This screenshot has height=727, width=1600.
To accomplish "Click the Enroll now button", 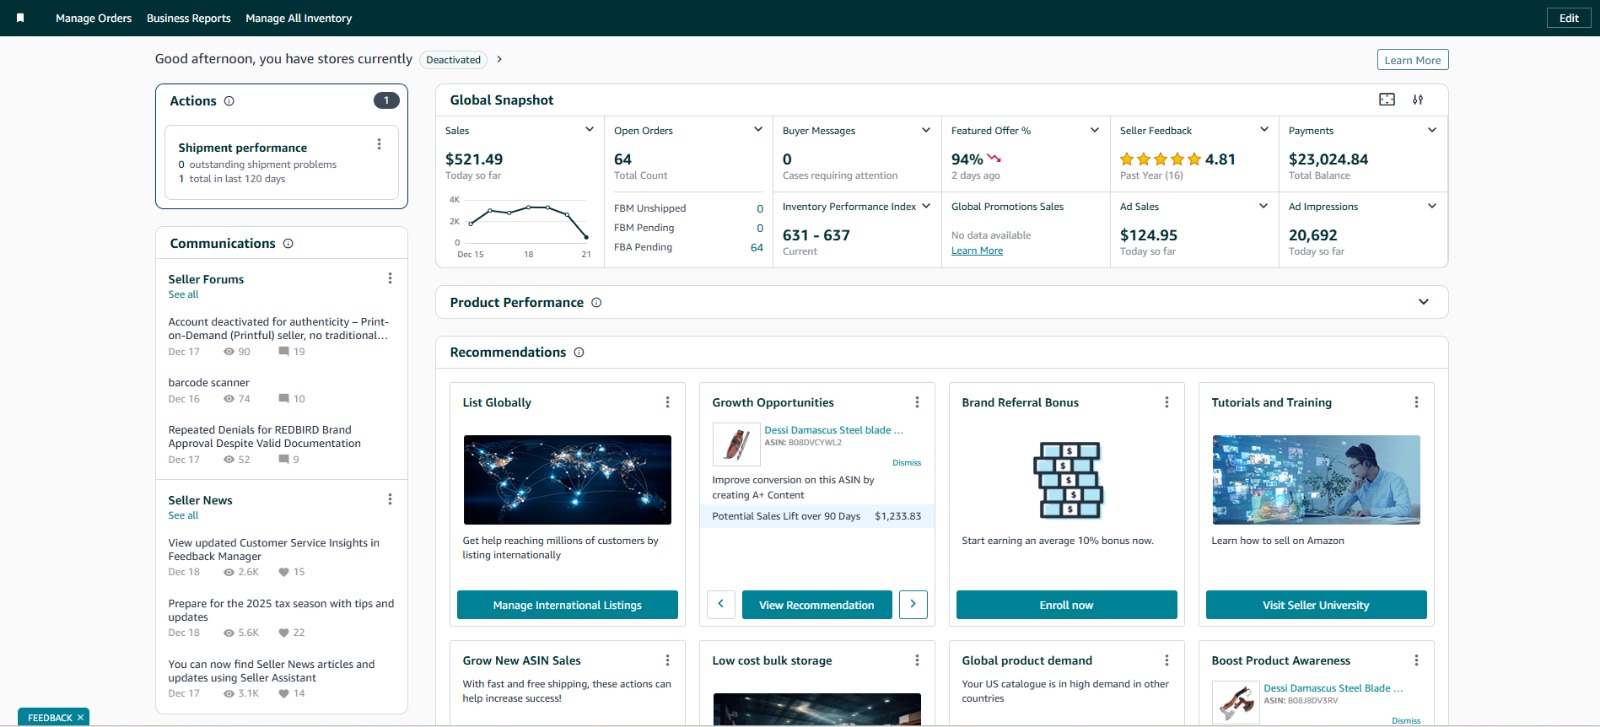I will [x=1066, y=605].
